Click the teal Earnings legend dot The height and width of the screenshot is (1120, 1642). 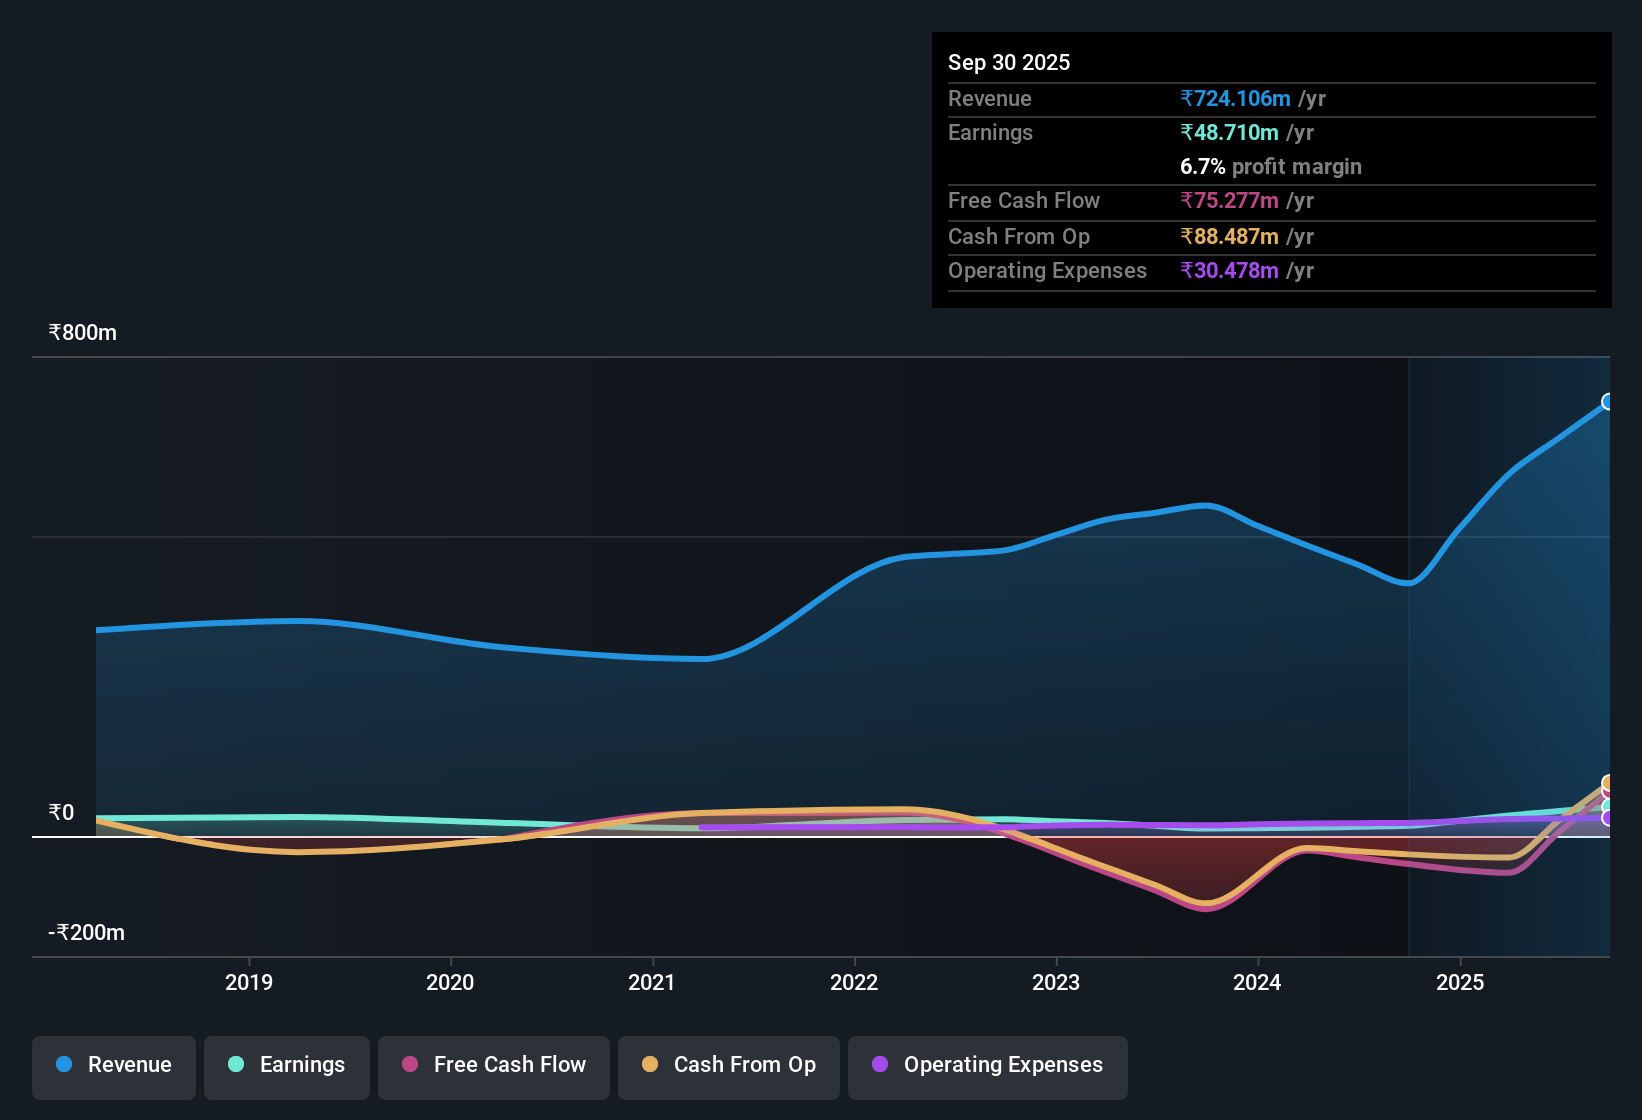(x=236, y=1065)
